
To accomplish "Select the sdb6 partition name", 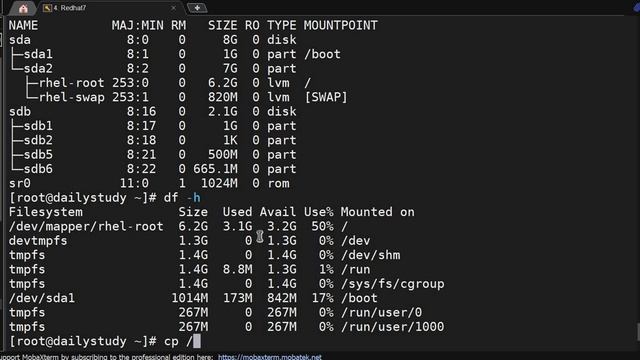I will pos(38,169).
